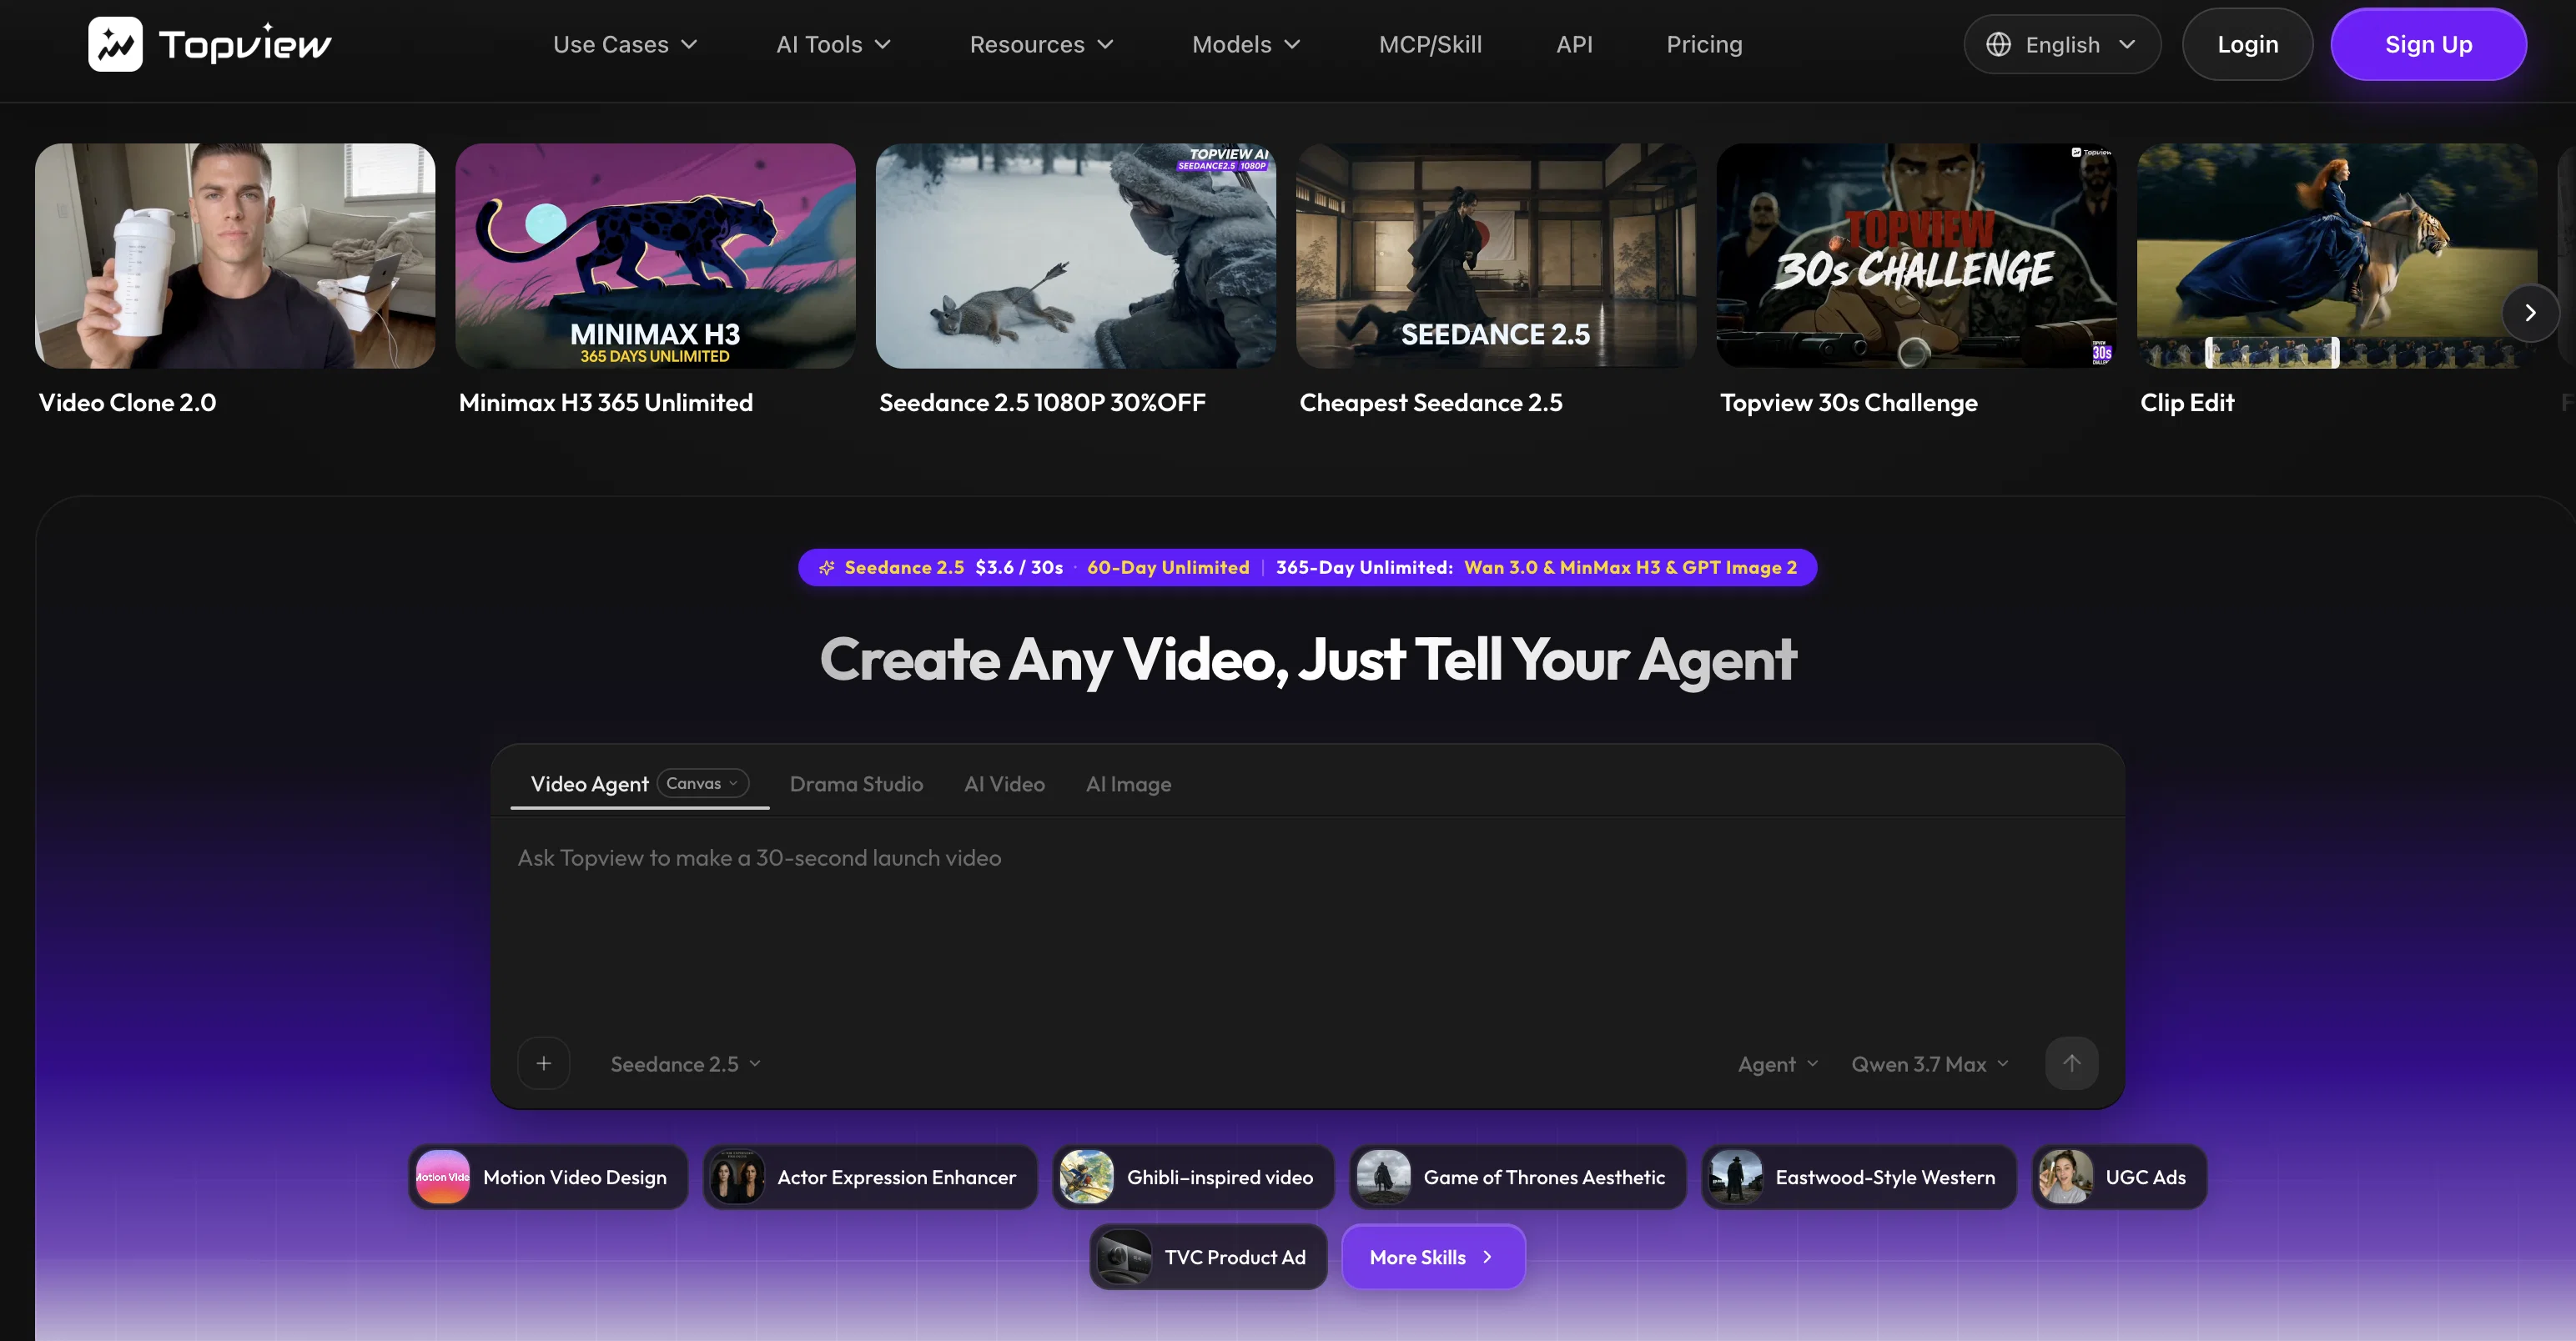This screenshot has height=1341, width=2576.
Task: Open the Video Clone 2.0 thumbnail
Action: tap(235, 256)
